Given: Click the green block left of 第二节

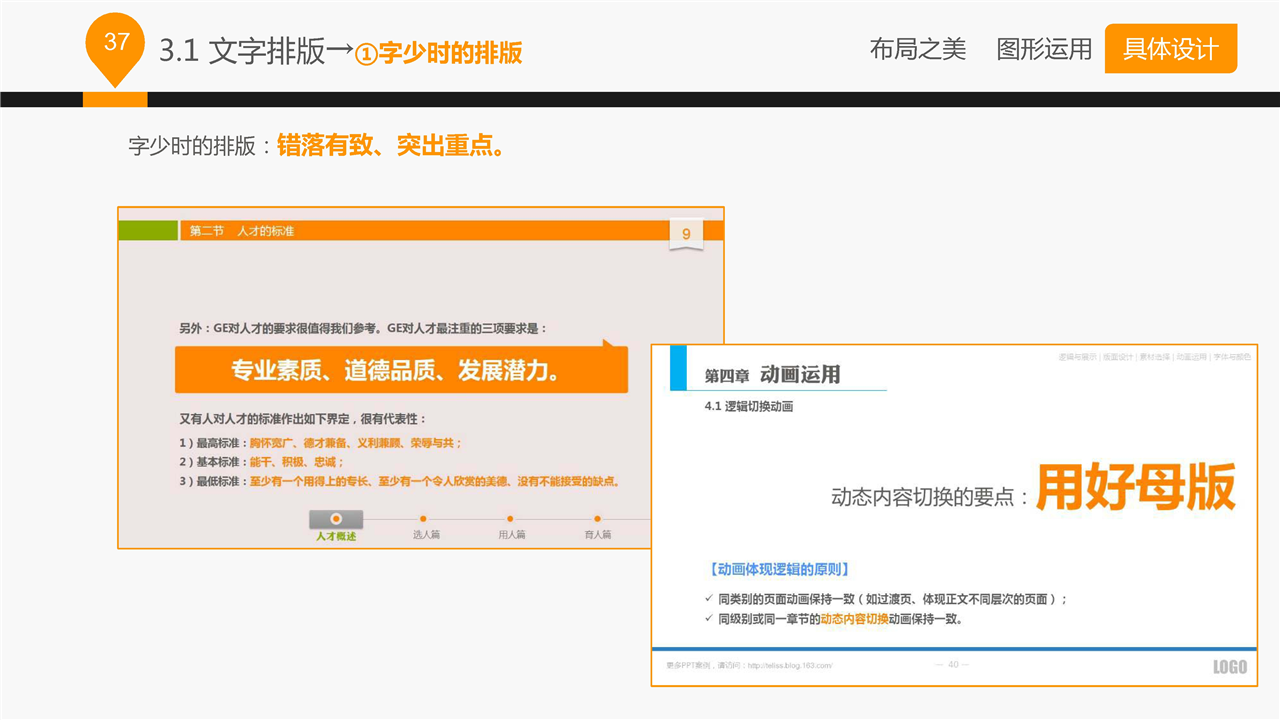Looking at the screenshot, I should tap(148, 231).
